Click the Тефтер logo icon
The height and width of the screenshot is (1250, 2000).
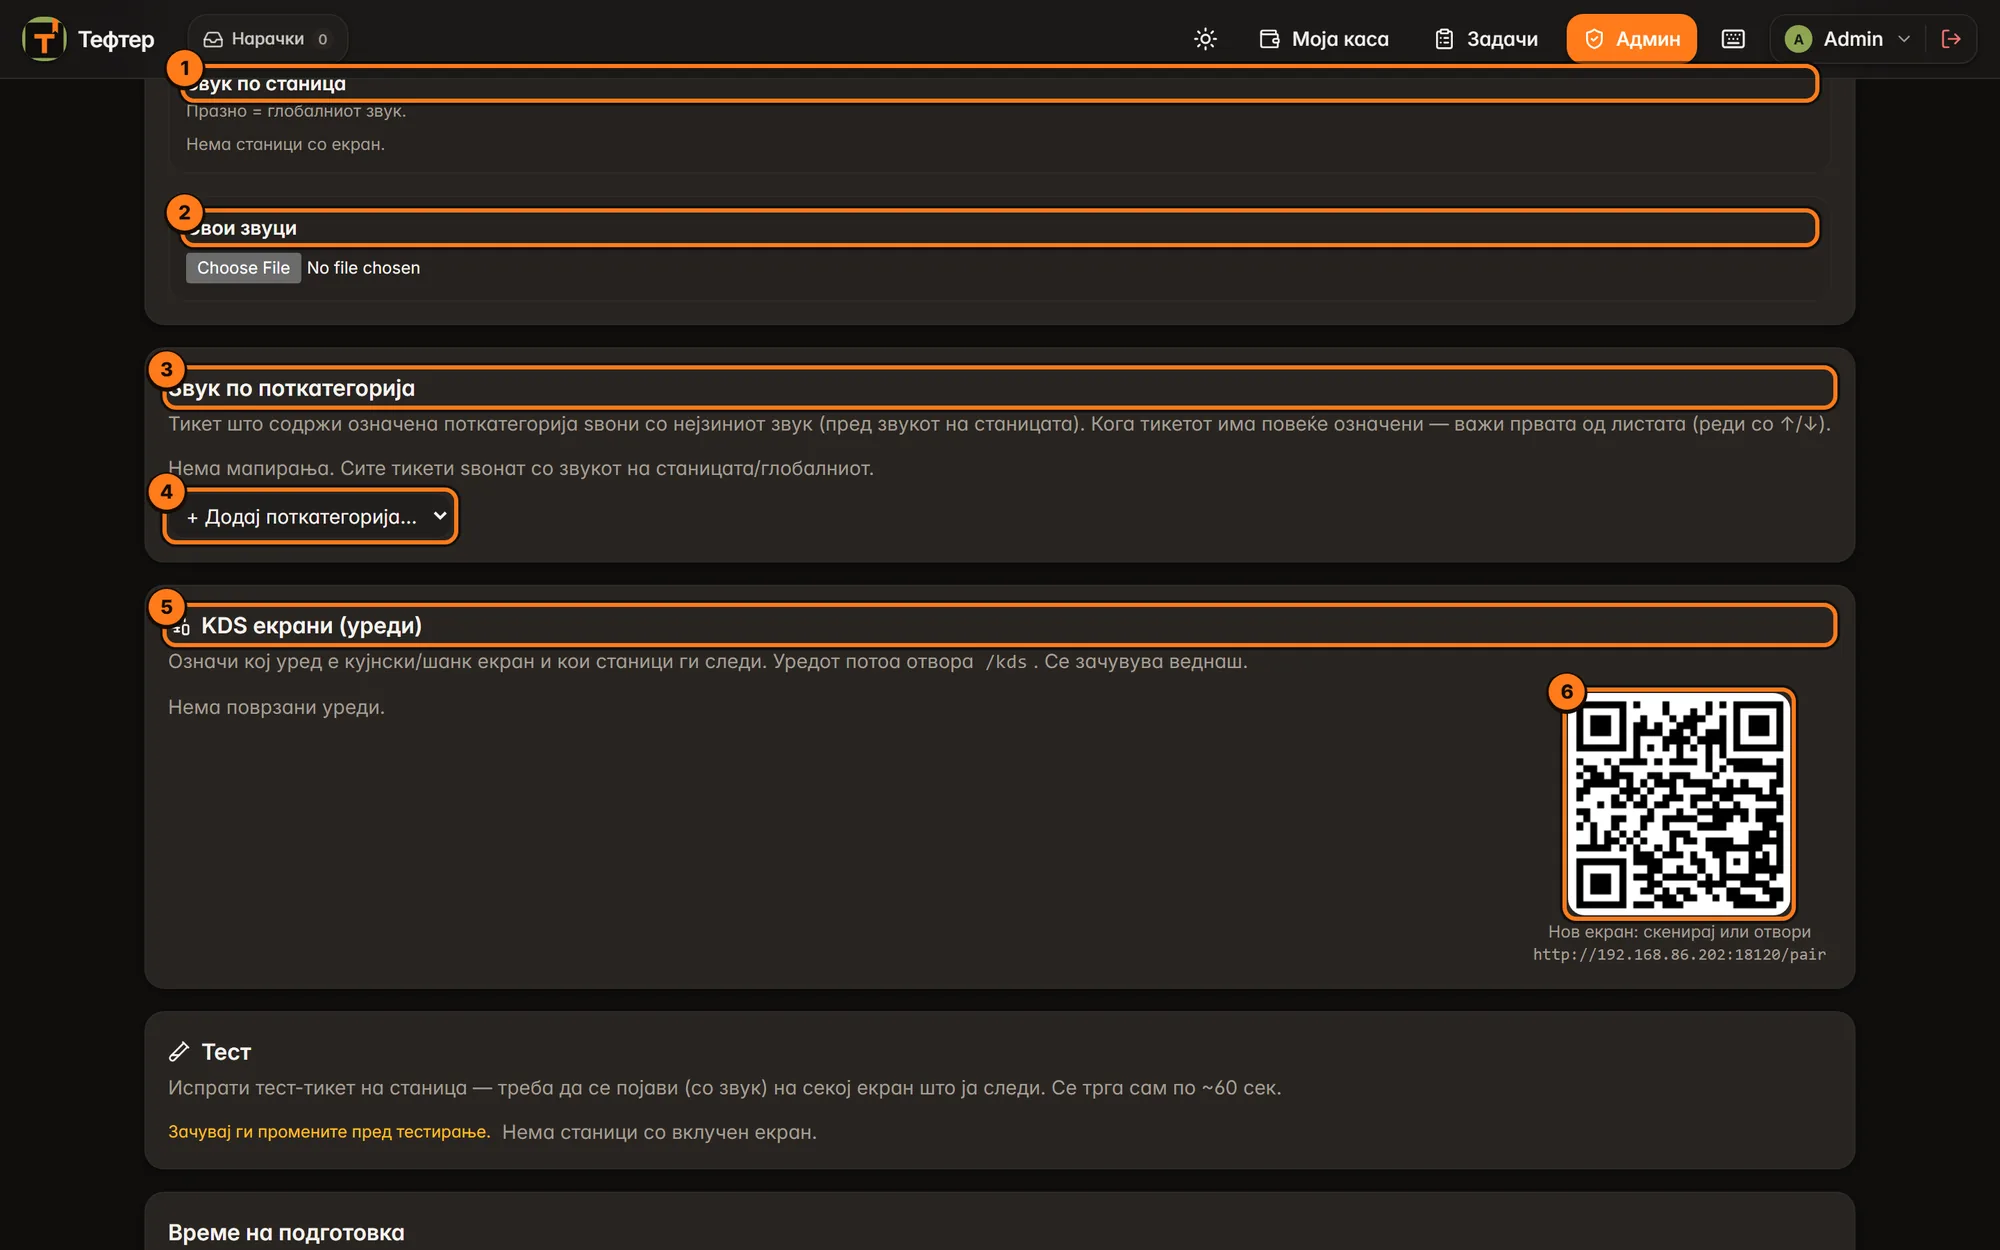(44, 39)
